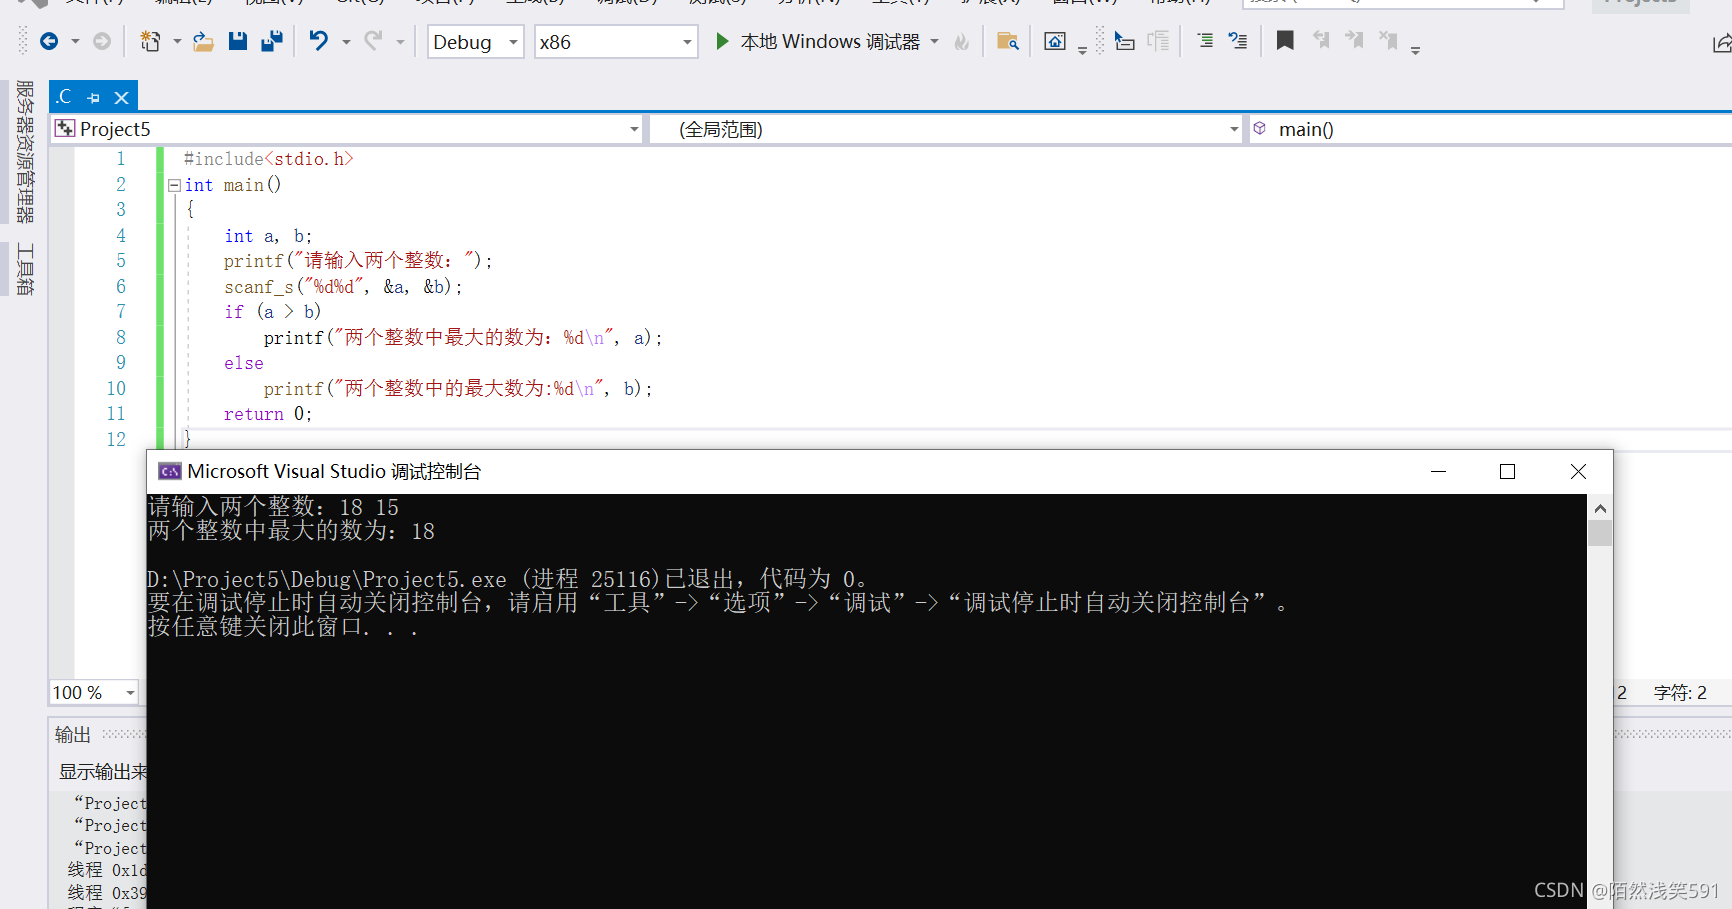Screen dimensions: 1732x909
Task: Click the console vertical scrollbar thumb
Action: pyautogui.click(x=1600, y=533)
